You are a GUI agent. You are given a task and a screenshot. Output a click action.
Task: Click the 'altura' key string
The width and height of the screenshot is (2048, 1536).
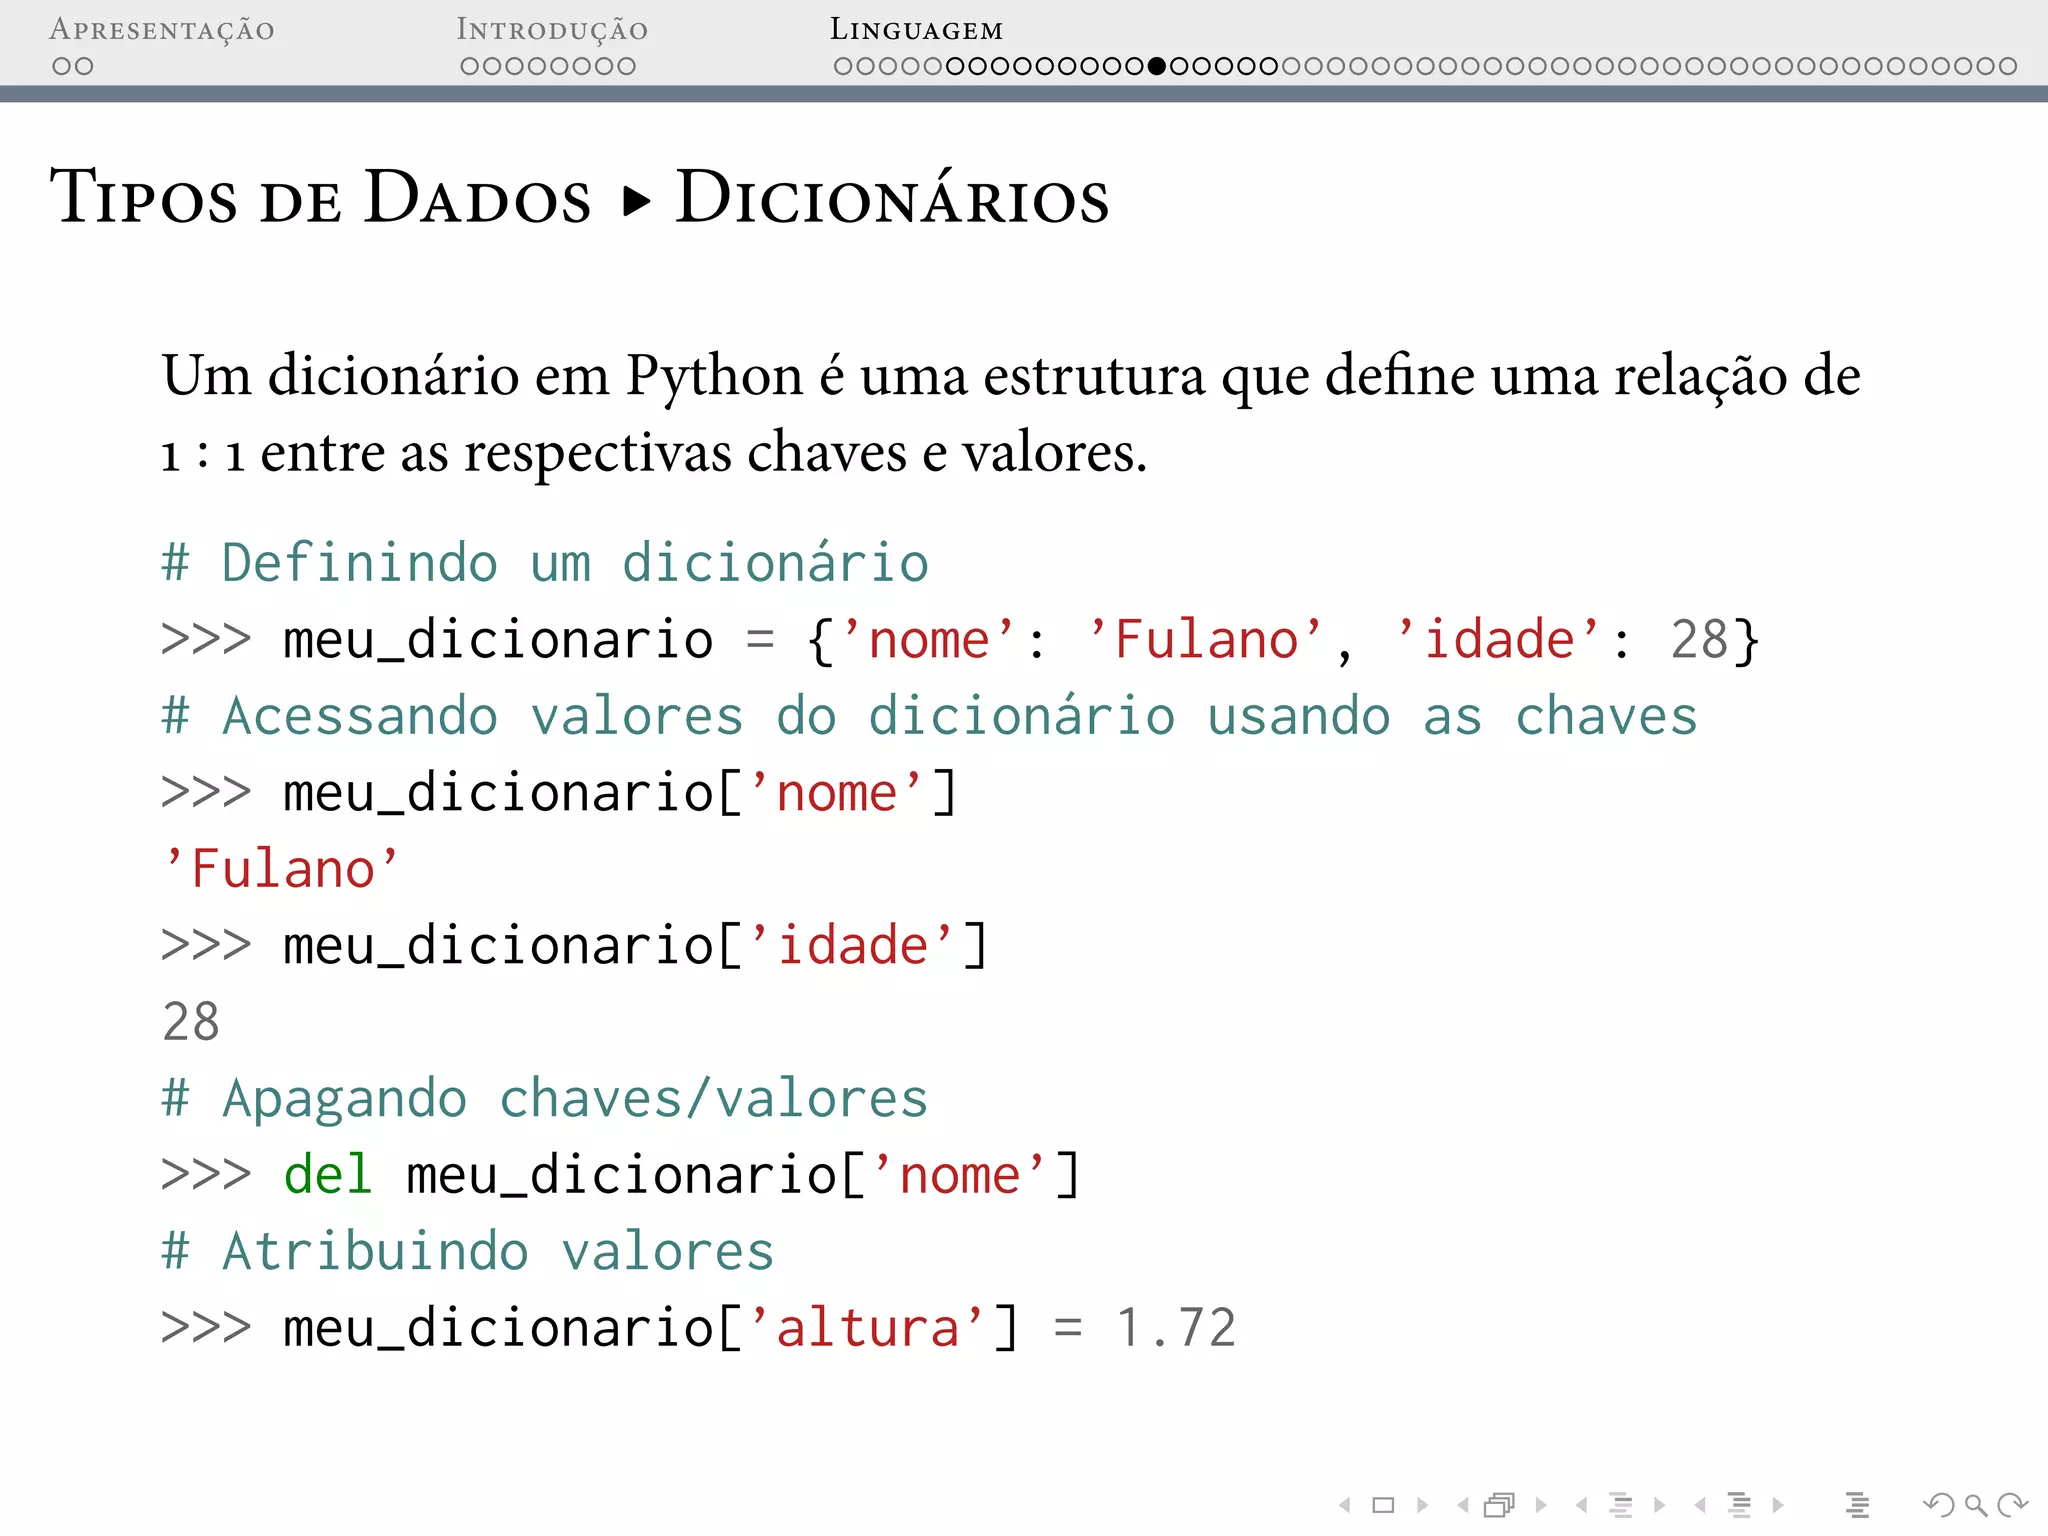pos(868,1328)
